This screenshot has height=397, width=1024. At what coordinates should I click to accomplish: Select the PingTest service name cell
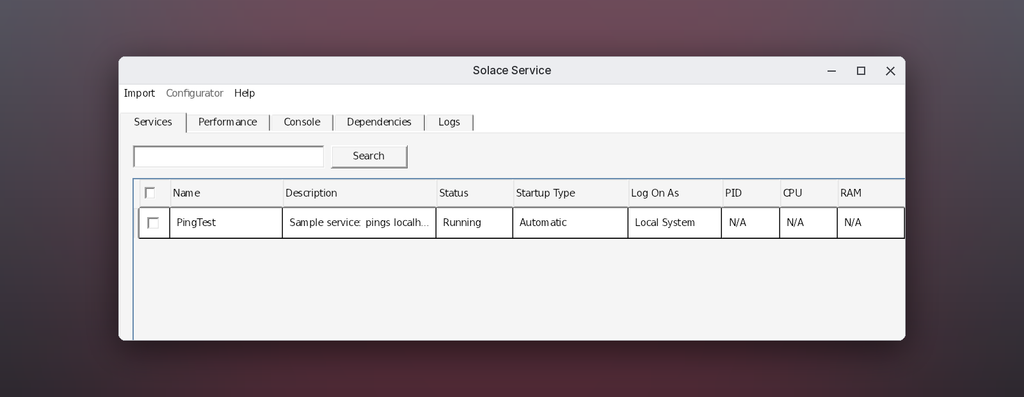(226, 223)
